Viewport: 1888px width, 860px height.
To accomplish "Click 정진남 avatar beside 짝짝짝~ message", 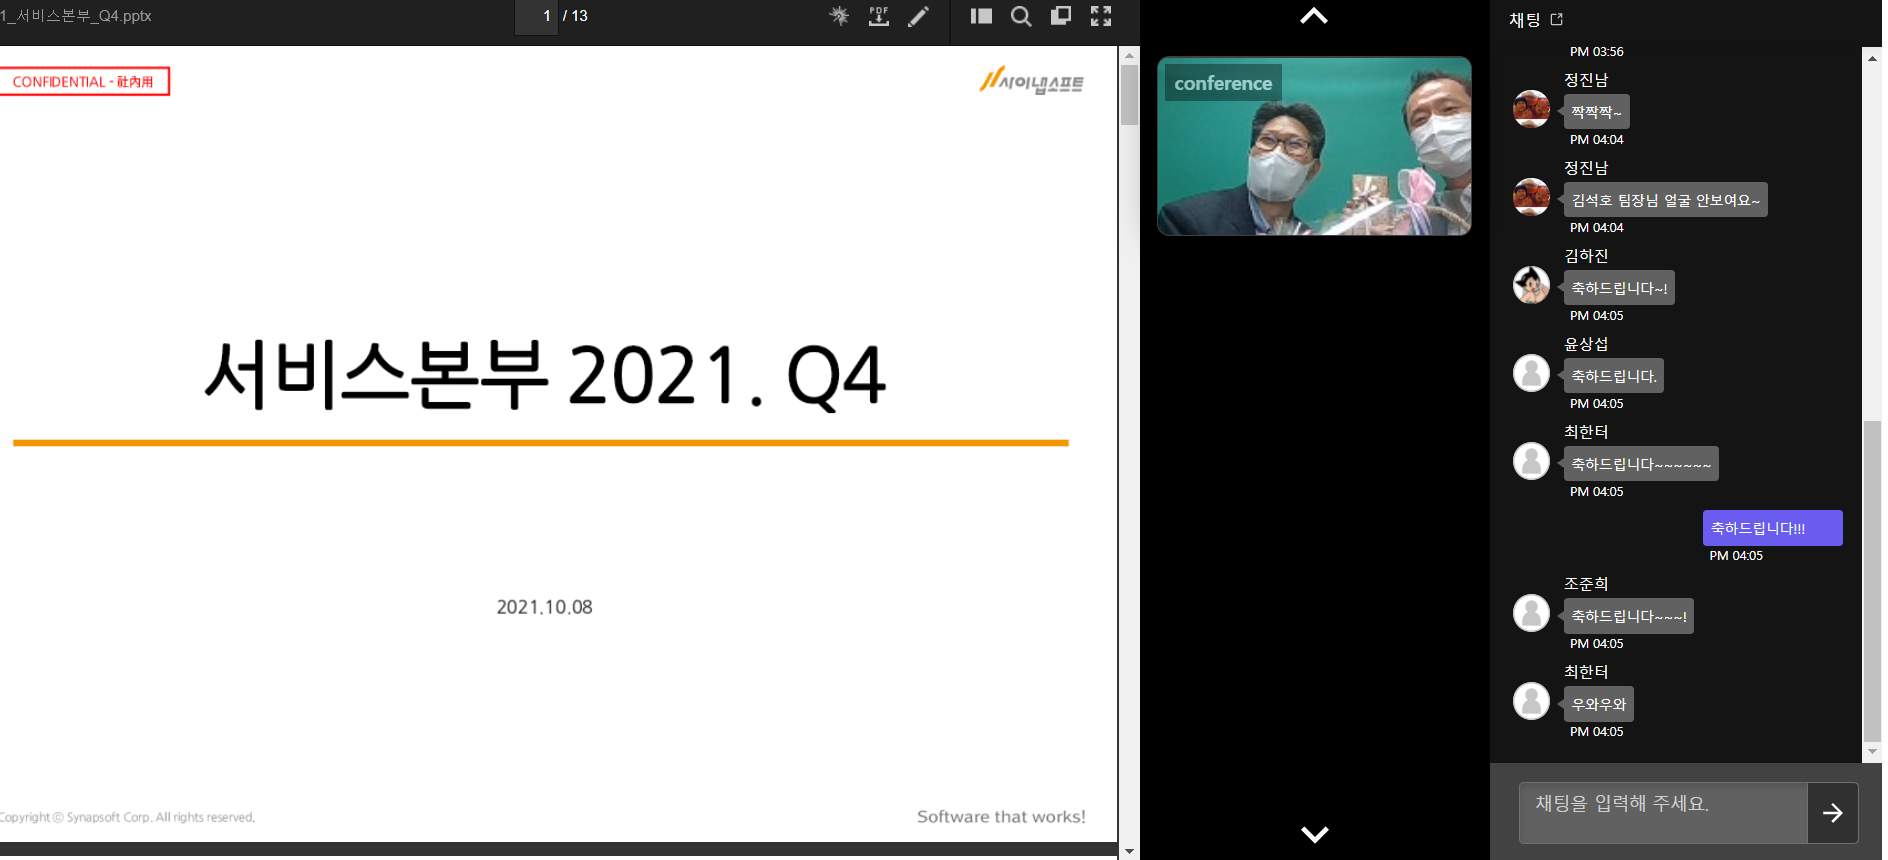I will (x=1531, y=109).
